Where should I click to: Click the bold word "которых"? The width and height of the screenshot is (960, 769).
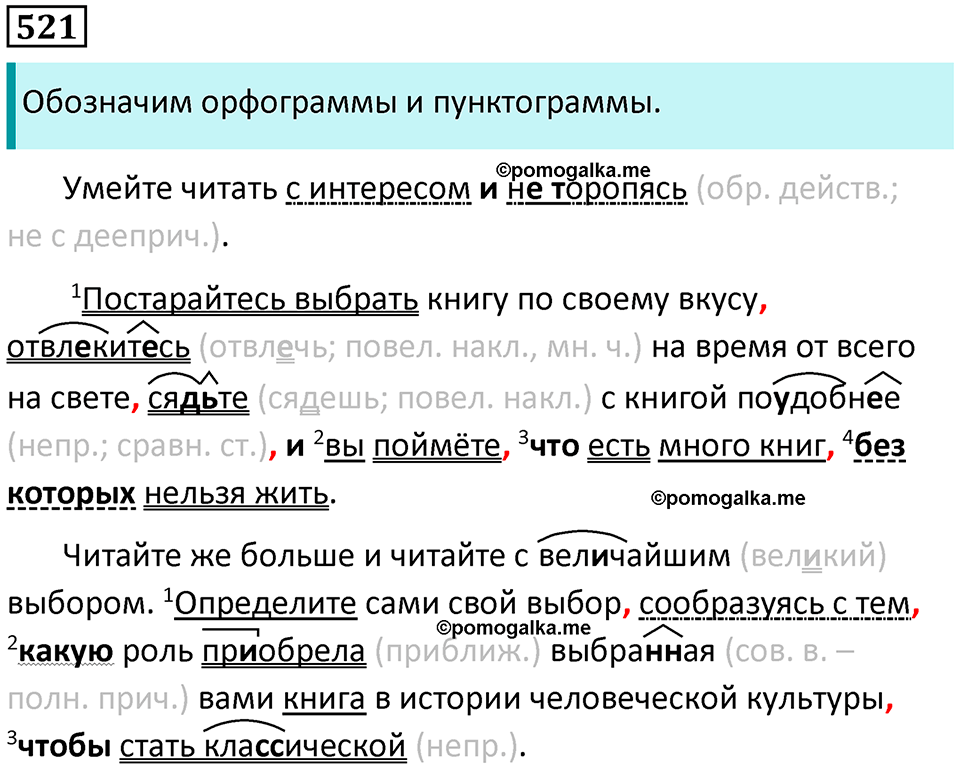(71, 494)
